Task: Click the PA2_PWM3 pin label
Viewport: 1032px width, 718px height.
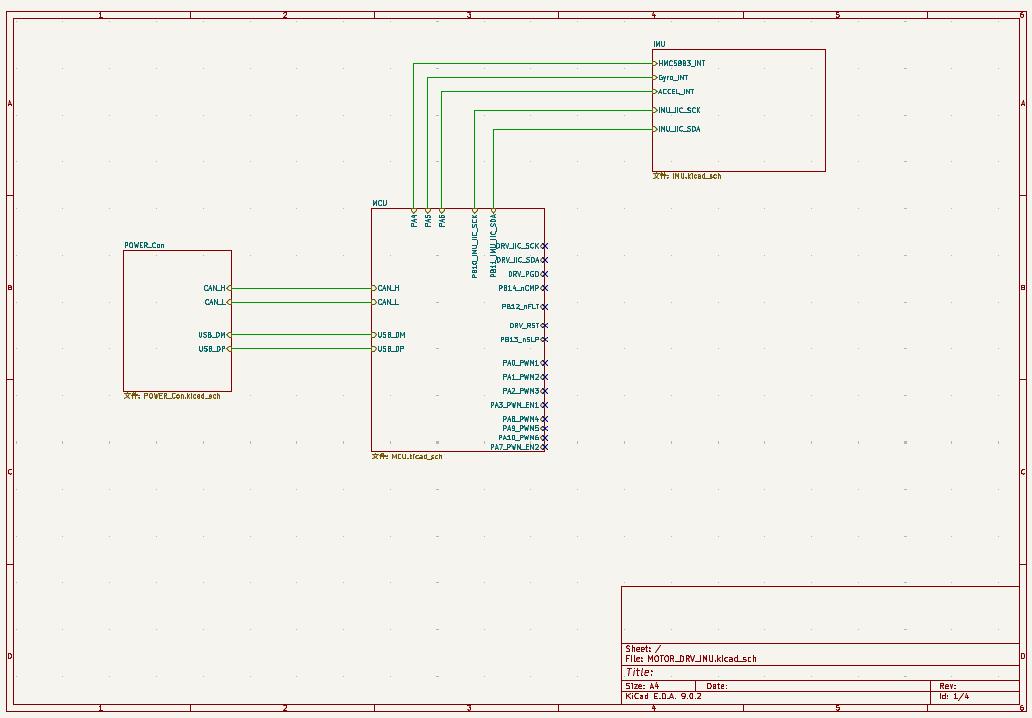Action: (x=521, y=391)
